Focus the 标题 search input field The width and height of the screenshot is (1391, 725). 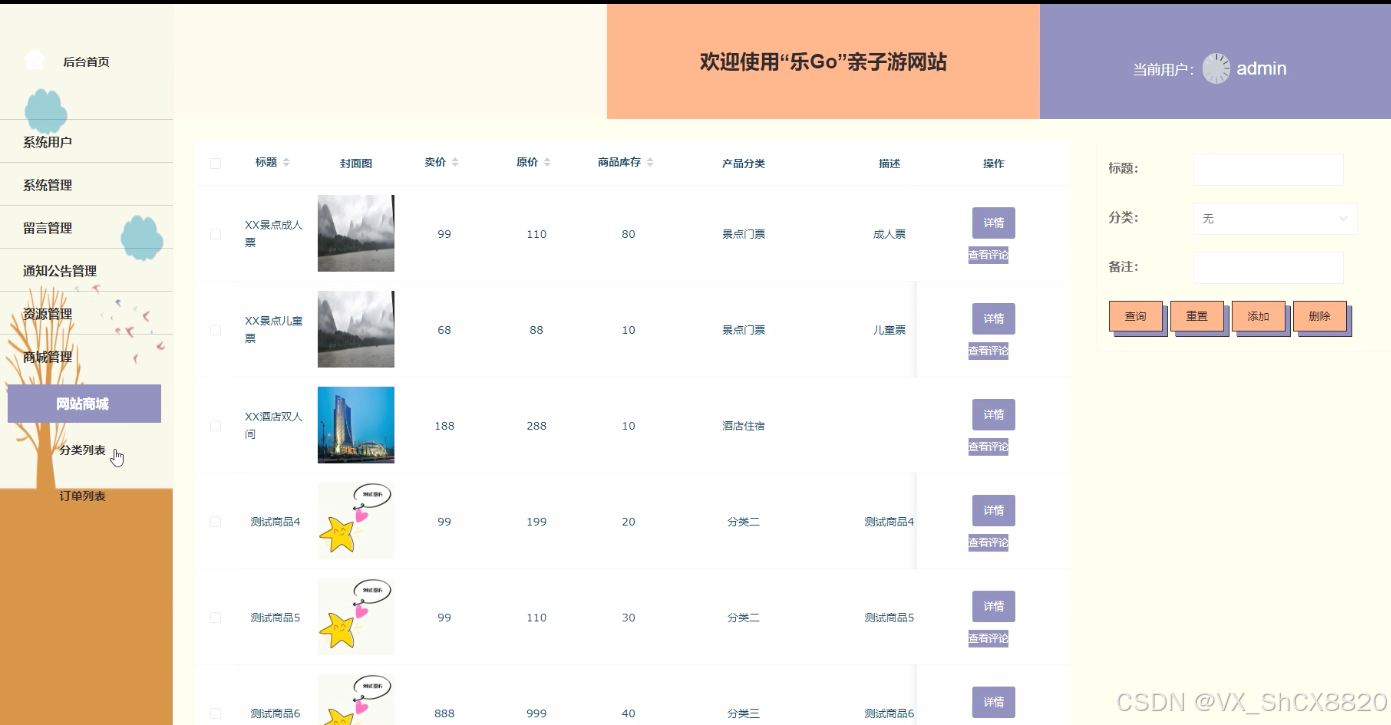pos(1268,169)
